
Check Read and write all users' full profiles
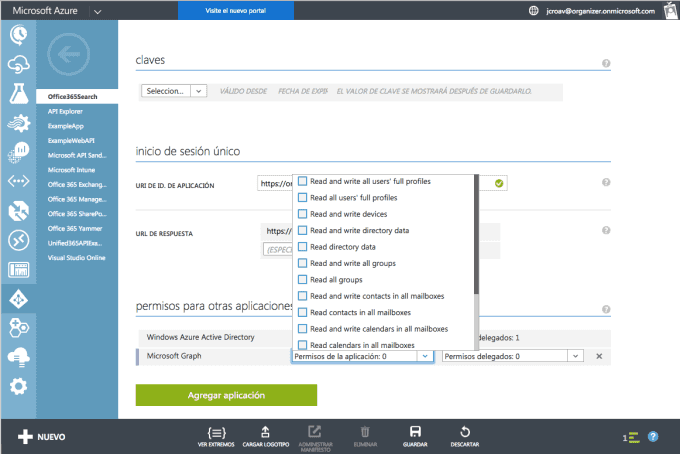tap(303, 181)
